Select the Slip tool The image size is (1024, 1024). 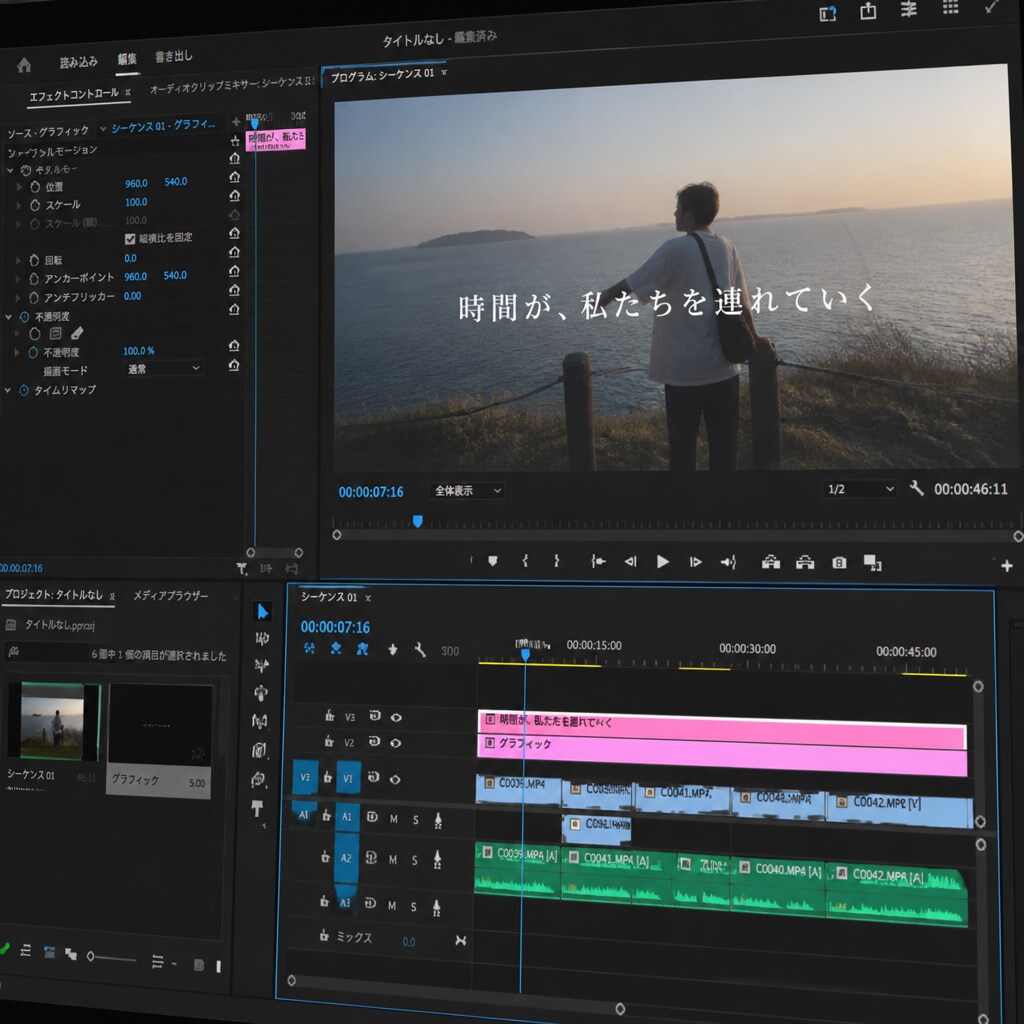[x=260, y=721]
